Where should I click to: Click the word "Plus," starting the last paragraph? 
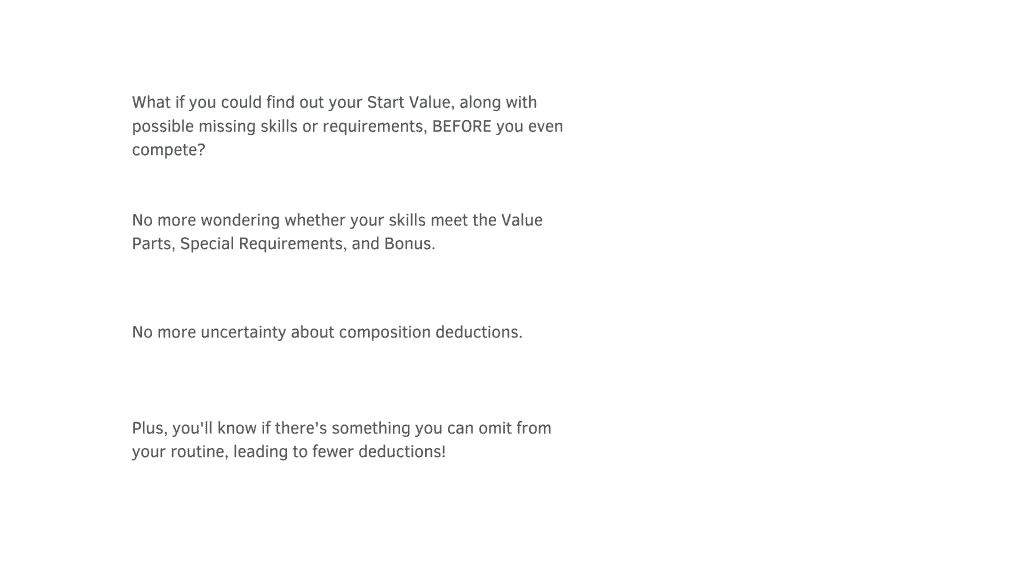pyautogui.click(x=150, y=428)
